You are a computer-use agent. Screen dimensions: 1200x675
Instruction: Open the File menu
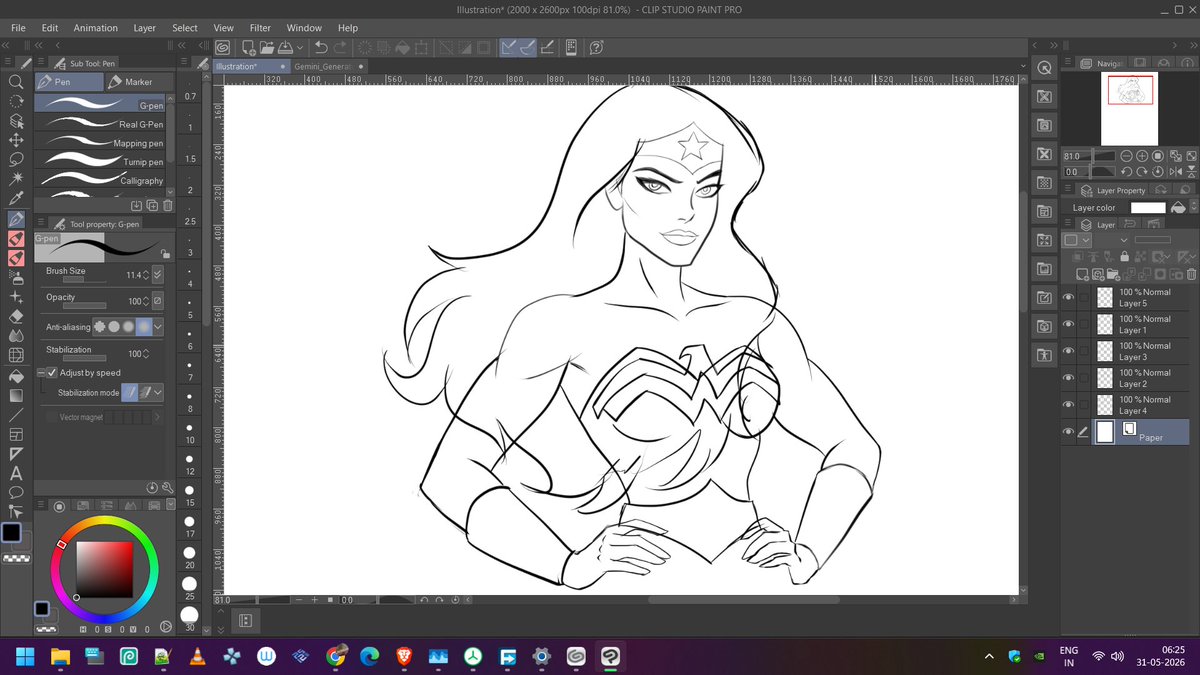18,28
